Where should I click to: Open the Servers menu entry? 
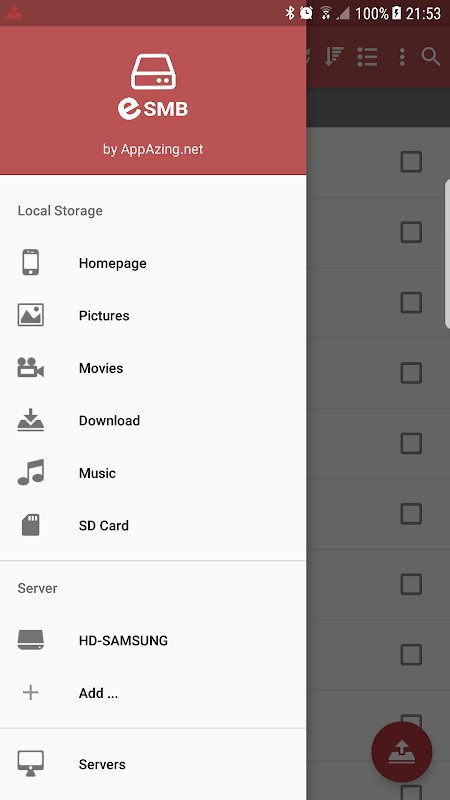[x=153, y=764]
